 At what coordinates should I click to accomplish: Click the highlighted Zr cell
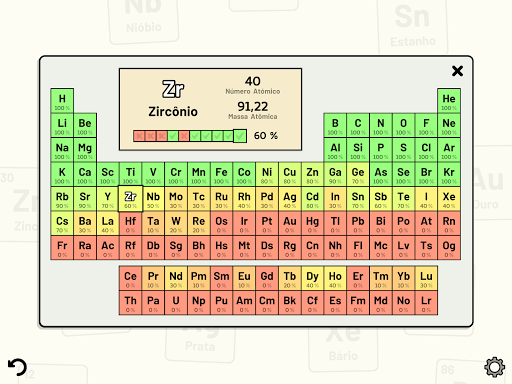(130, 199)
